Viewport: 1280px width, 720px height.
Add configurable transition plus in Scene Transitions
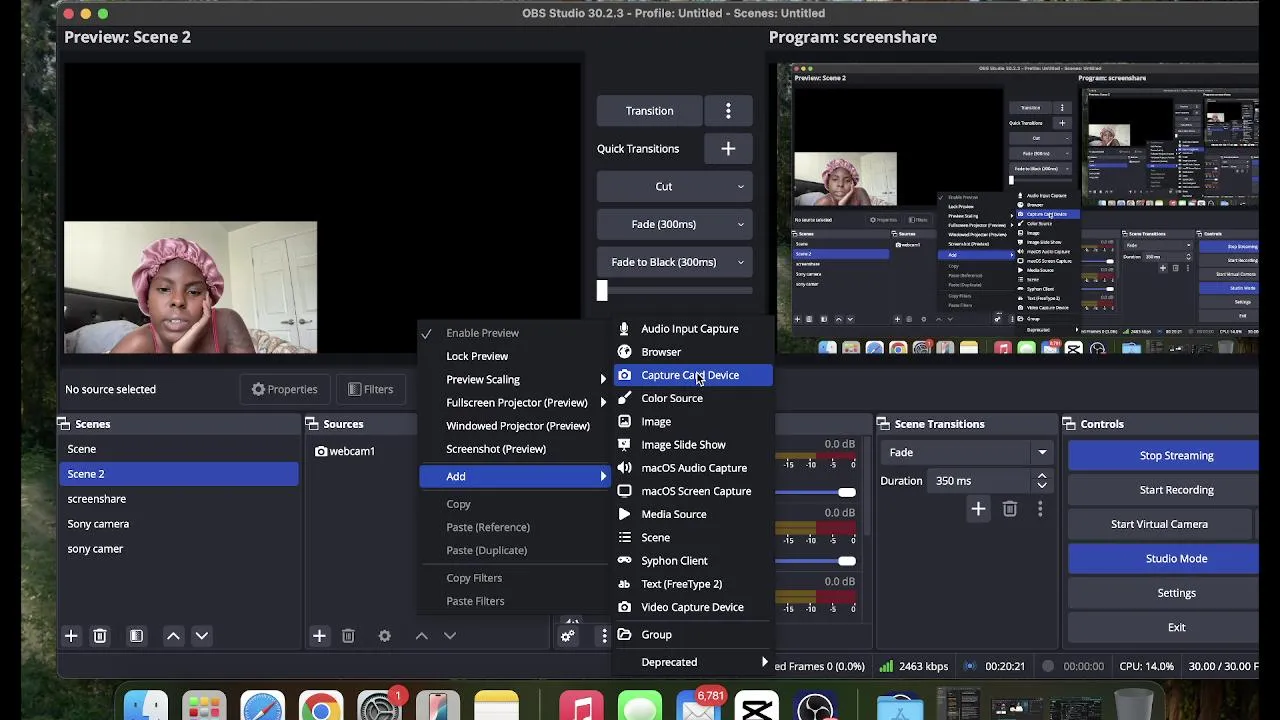pyautogui.click(x=978, y=510)
